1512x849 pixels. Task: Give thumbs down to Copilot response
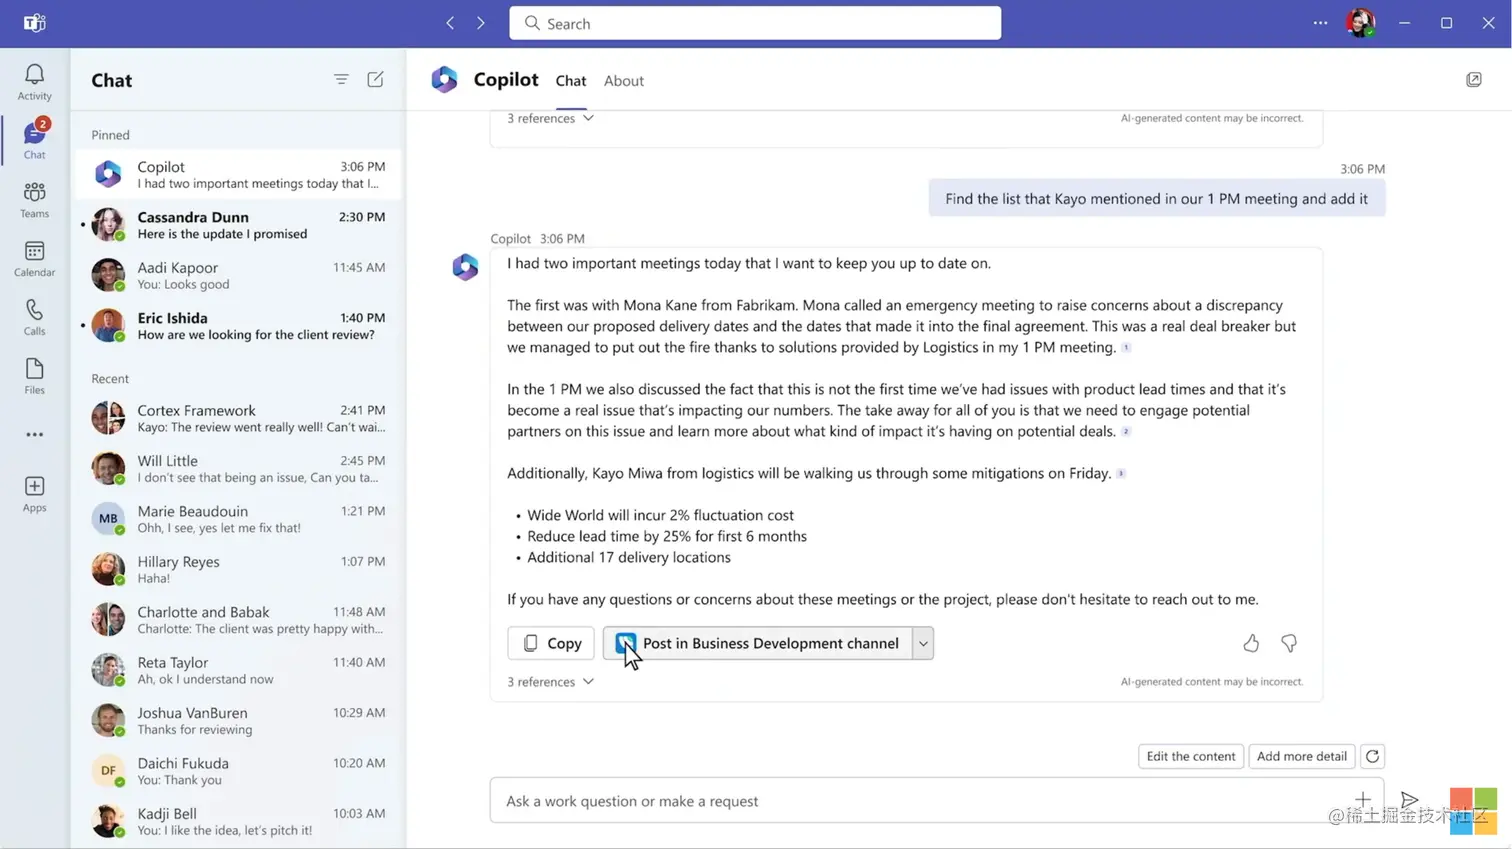[x=1289, y=643]
